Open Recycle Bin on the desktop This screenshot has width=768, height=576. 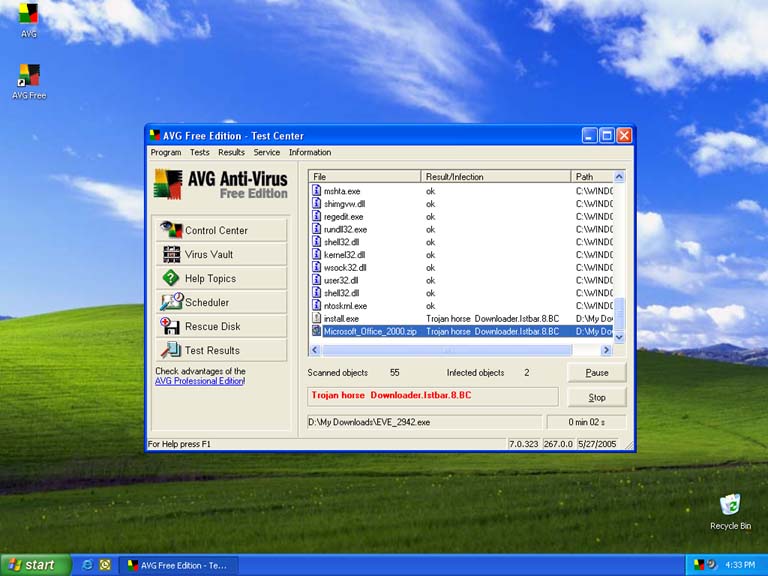(x=730, y=506)
